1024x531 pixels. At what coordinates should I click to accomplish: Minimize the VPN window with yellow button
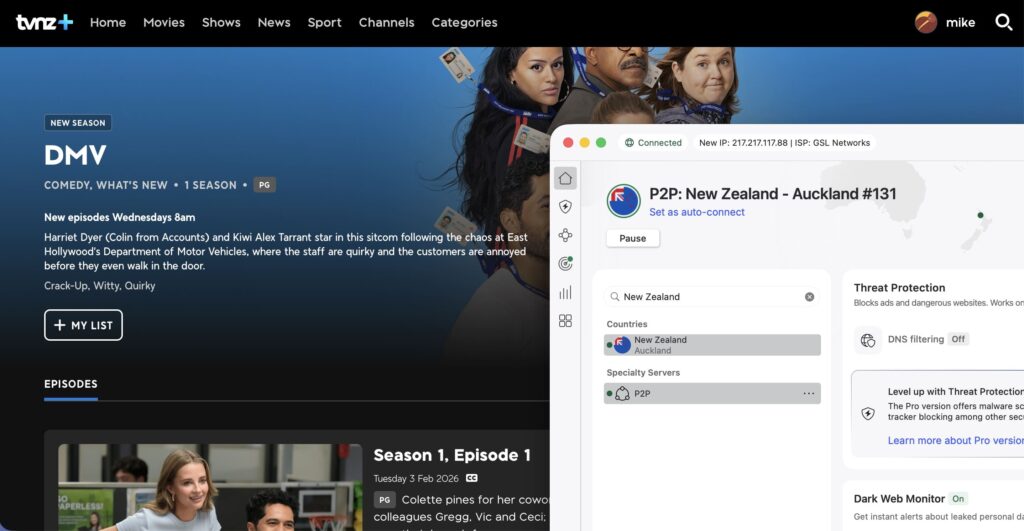[584, 142]
